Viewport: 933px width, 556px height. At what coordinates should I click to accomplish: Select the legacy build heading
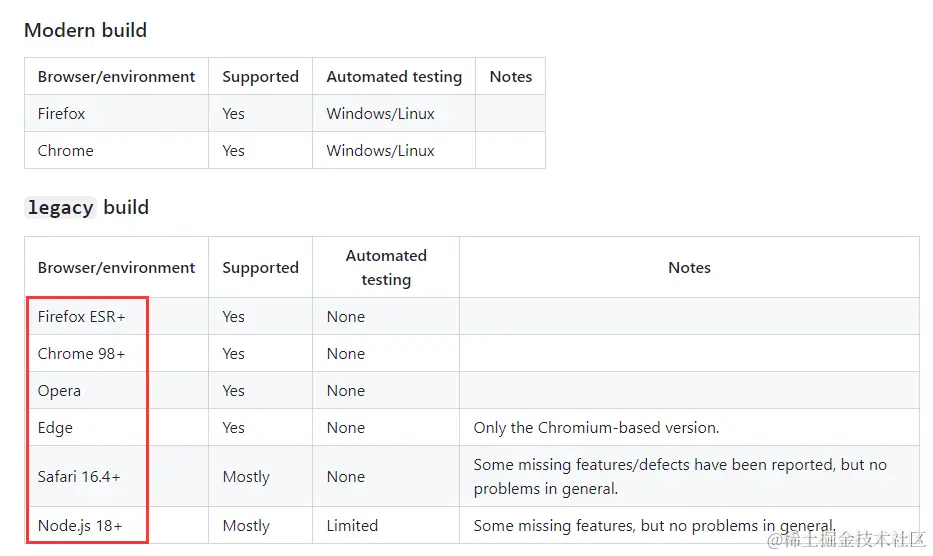click(x=87, y=207)
